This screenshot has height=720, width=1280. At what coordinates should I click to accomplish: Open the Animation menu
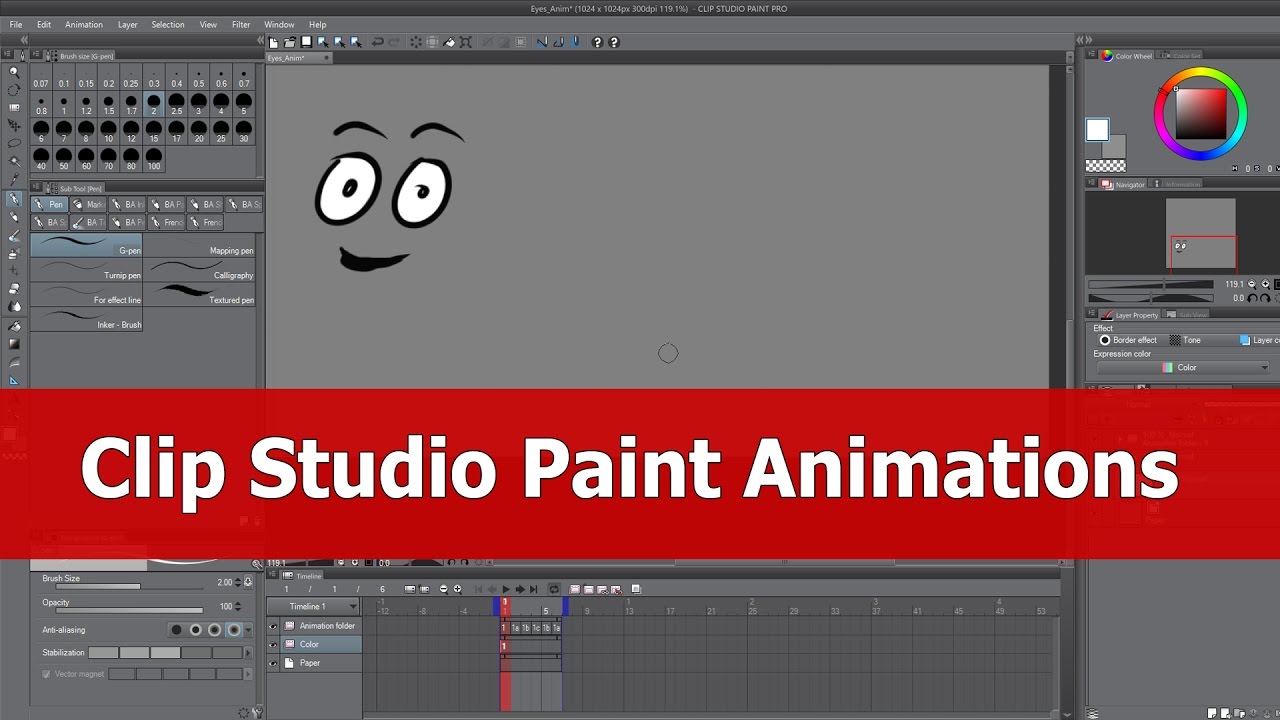[84, 24]
